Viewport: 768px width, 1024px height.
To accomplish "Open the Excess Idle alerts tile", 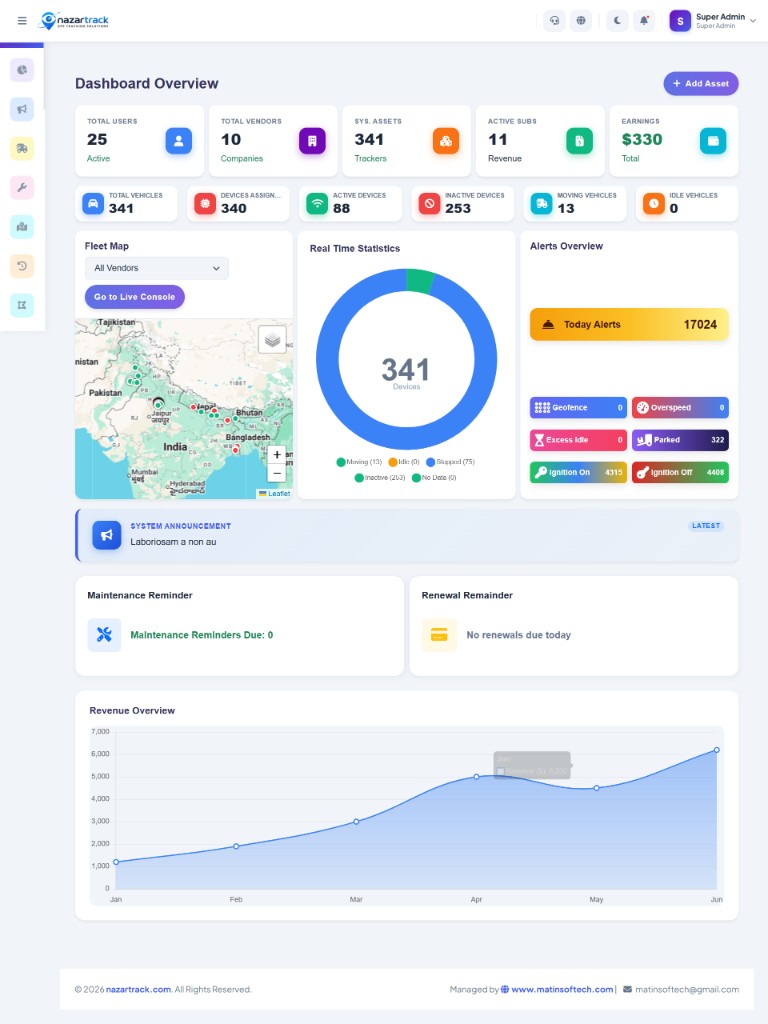I will tap(578, 440).
